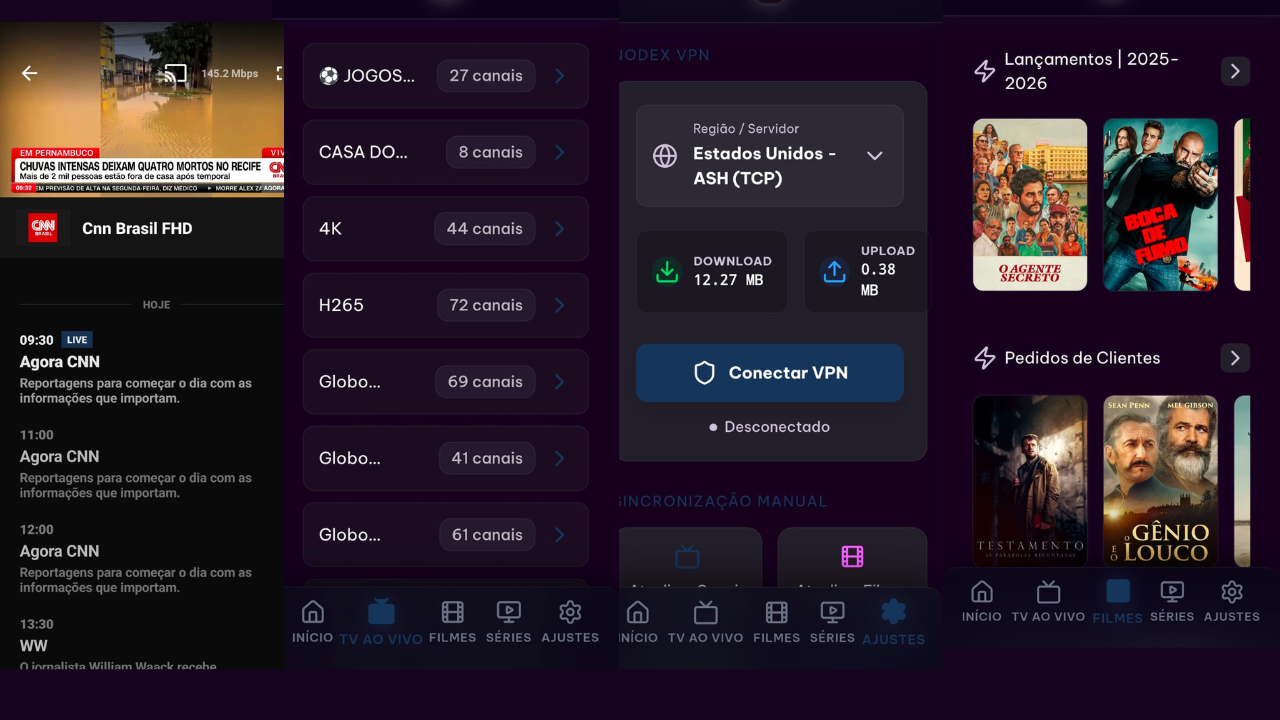
Task: Tap the globe icon in server selector
Action: tap(665, 156)
